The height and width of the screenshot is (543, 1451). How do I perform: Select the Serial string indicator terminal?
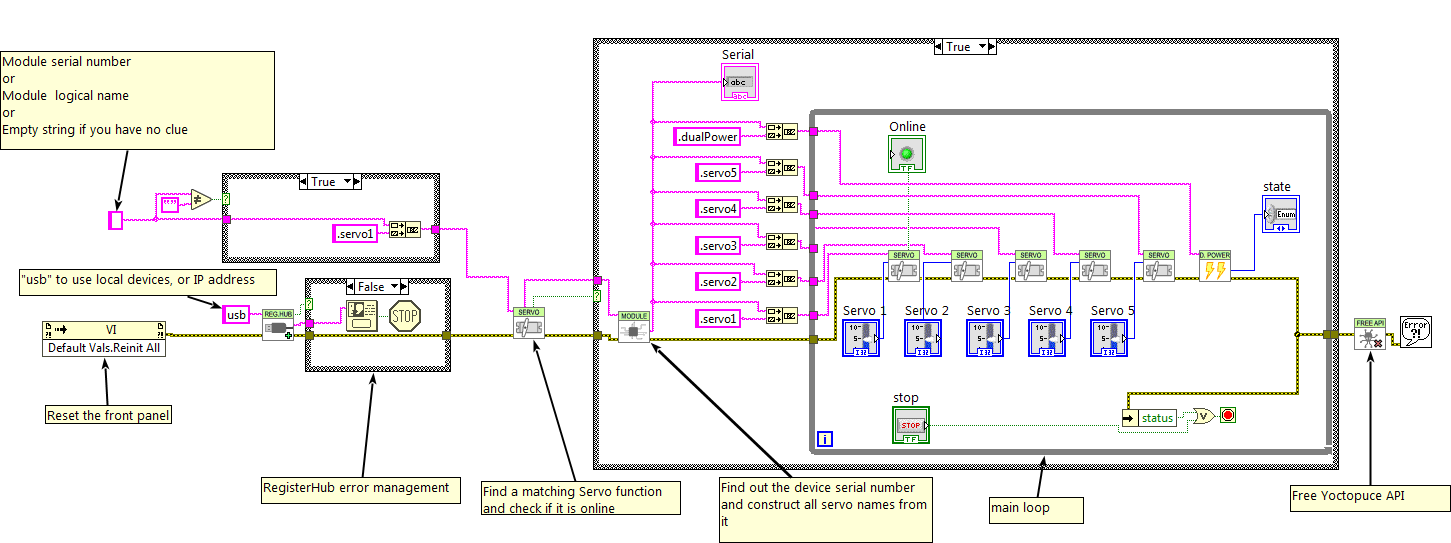point(740,83)
